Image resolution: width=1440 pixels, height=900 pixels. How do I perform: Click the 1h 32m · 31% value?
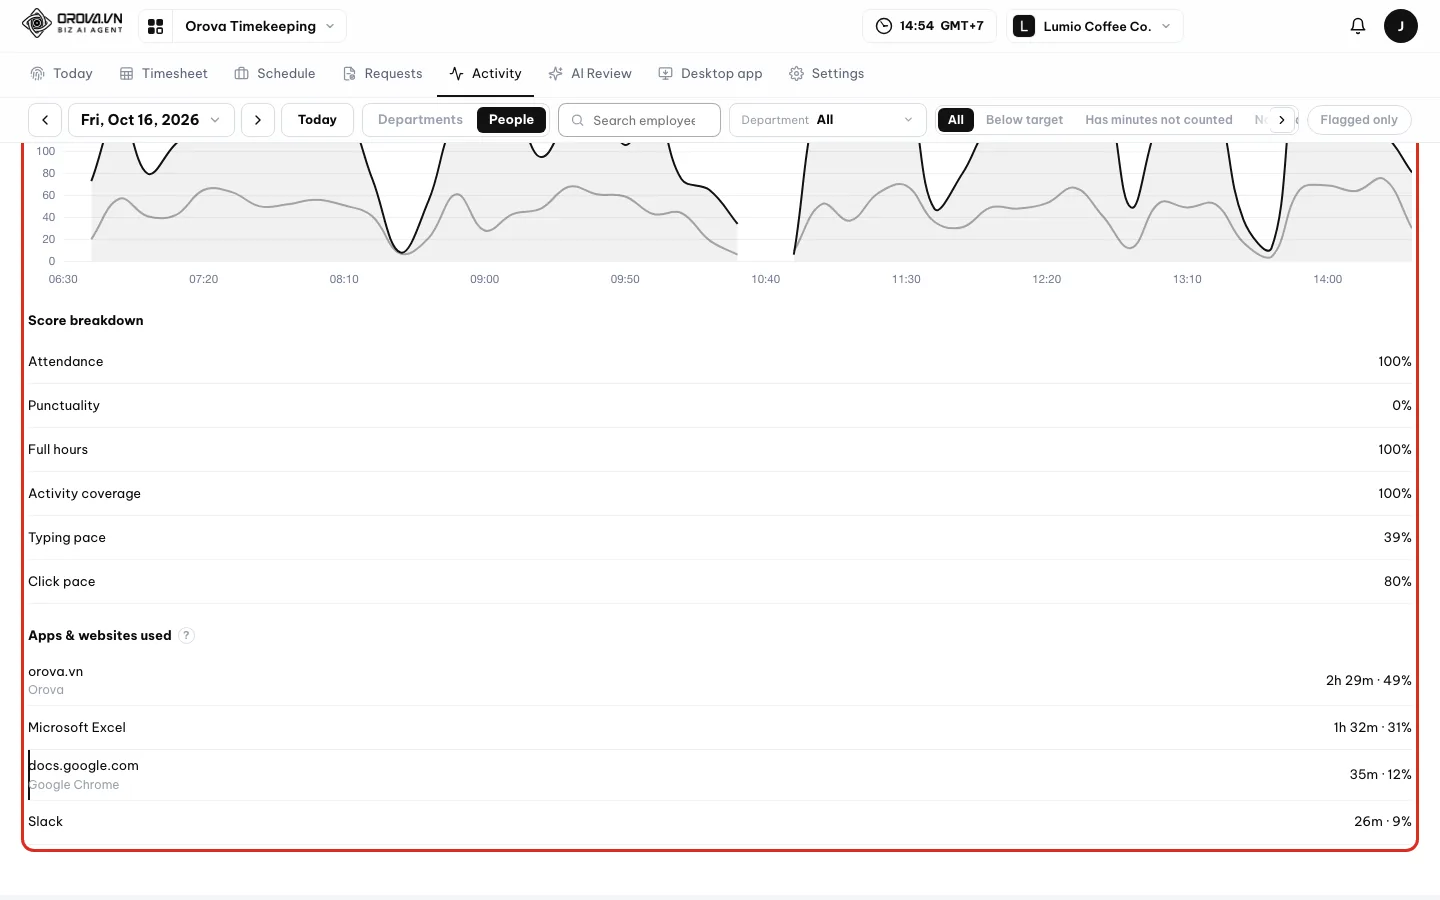(x=1372, y=728)
